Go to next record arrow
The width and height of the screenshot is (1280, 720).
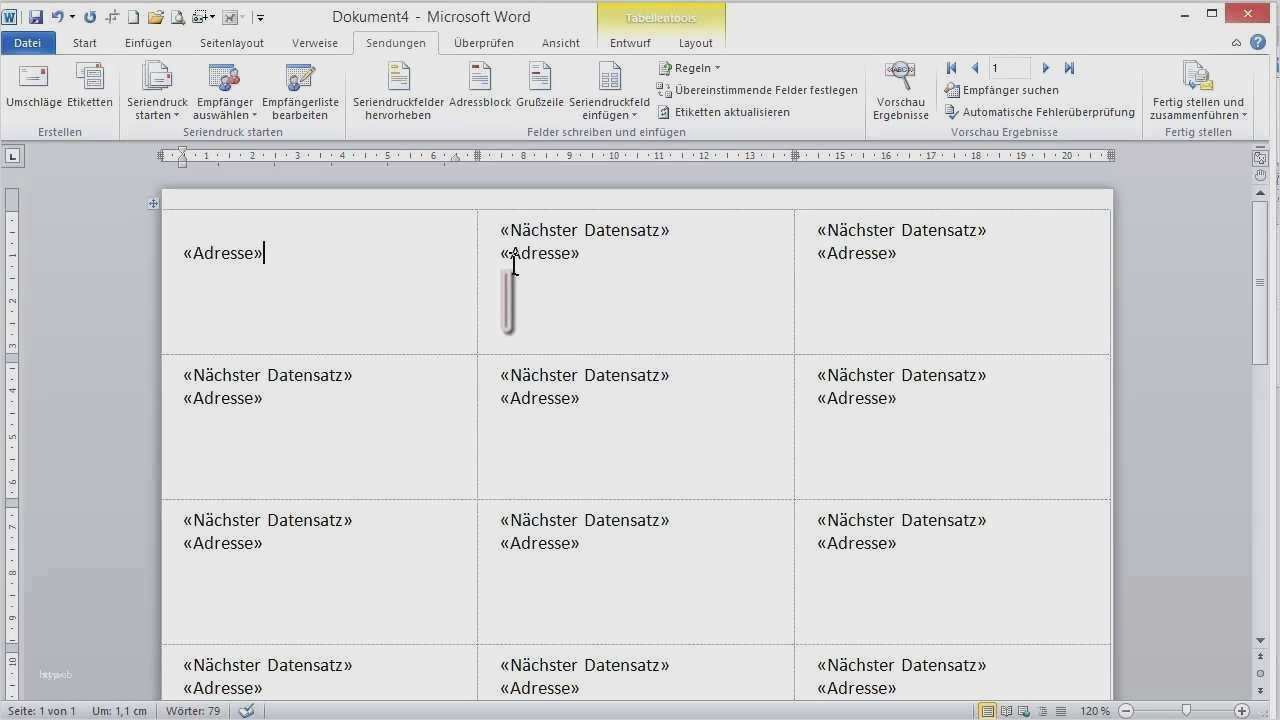click(x=1046, y=68)
